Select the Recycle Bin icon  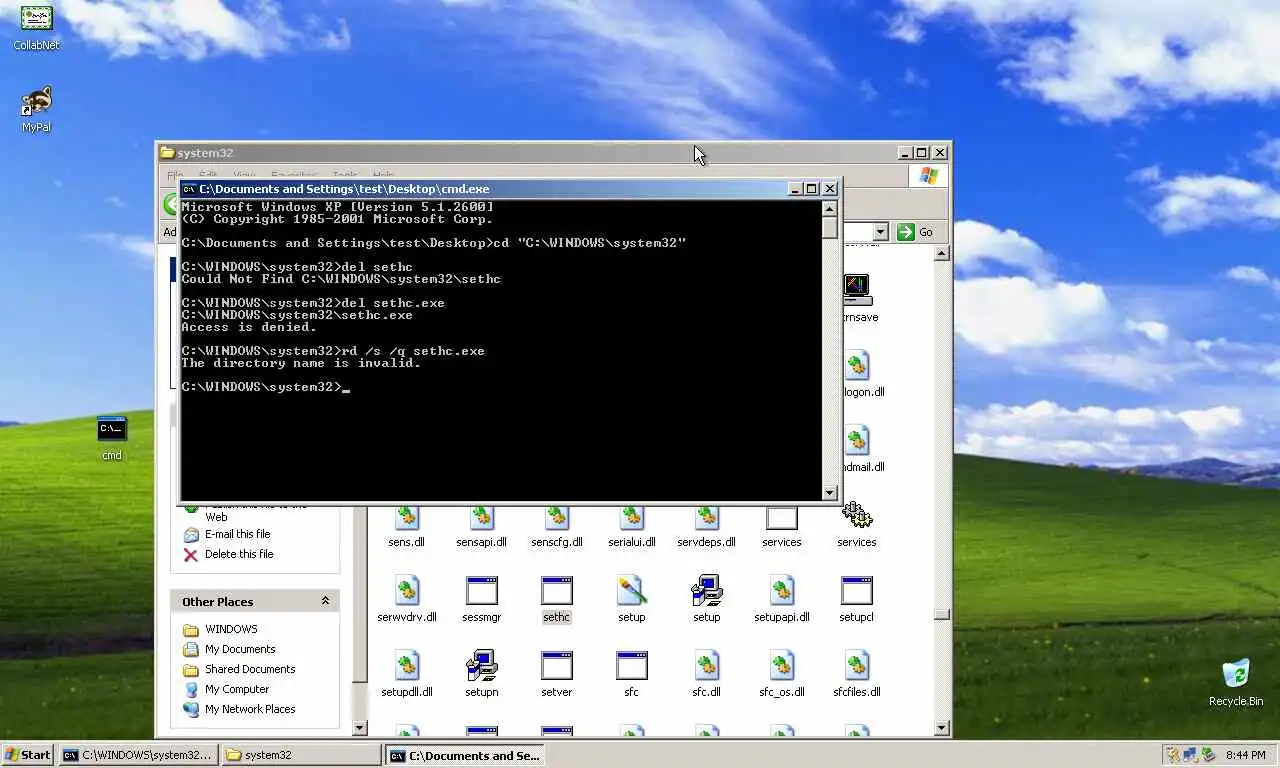tap(1236, 683)
